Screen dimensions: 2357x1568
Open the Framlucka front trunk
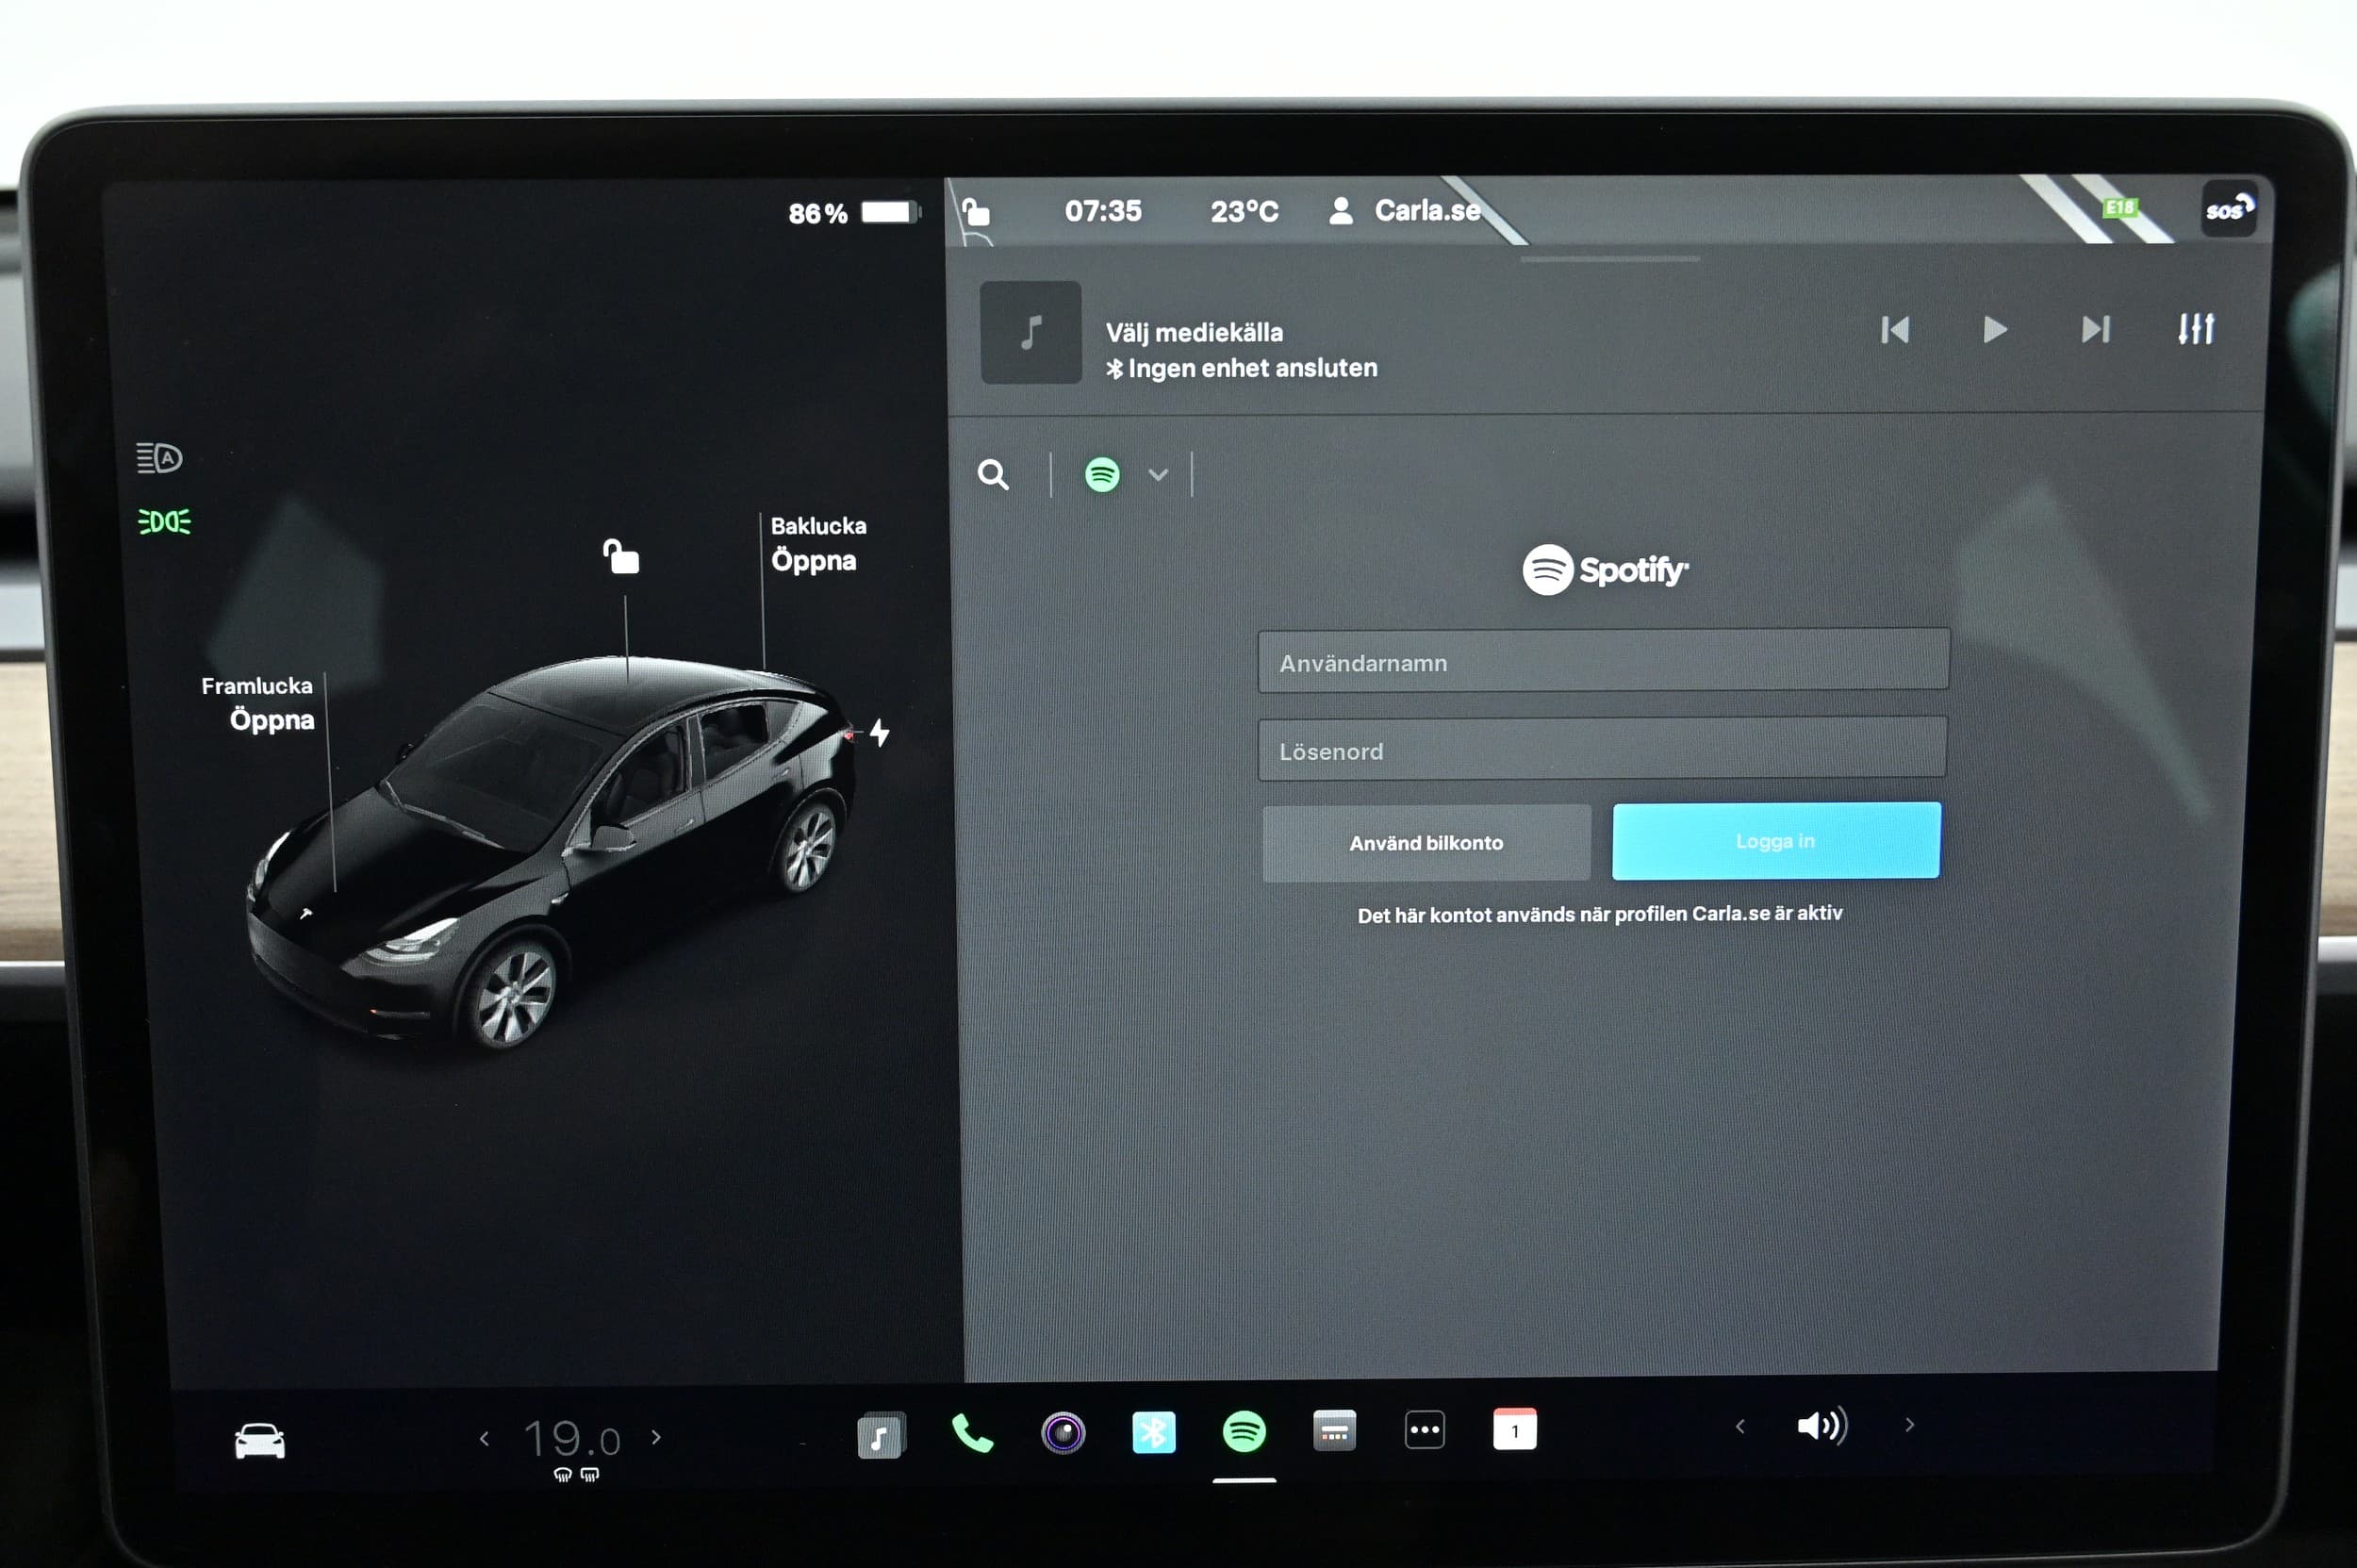pyautogui.click(x=258, y=704)
